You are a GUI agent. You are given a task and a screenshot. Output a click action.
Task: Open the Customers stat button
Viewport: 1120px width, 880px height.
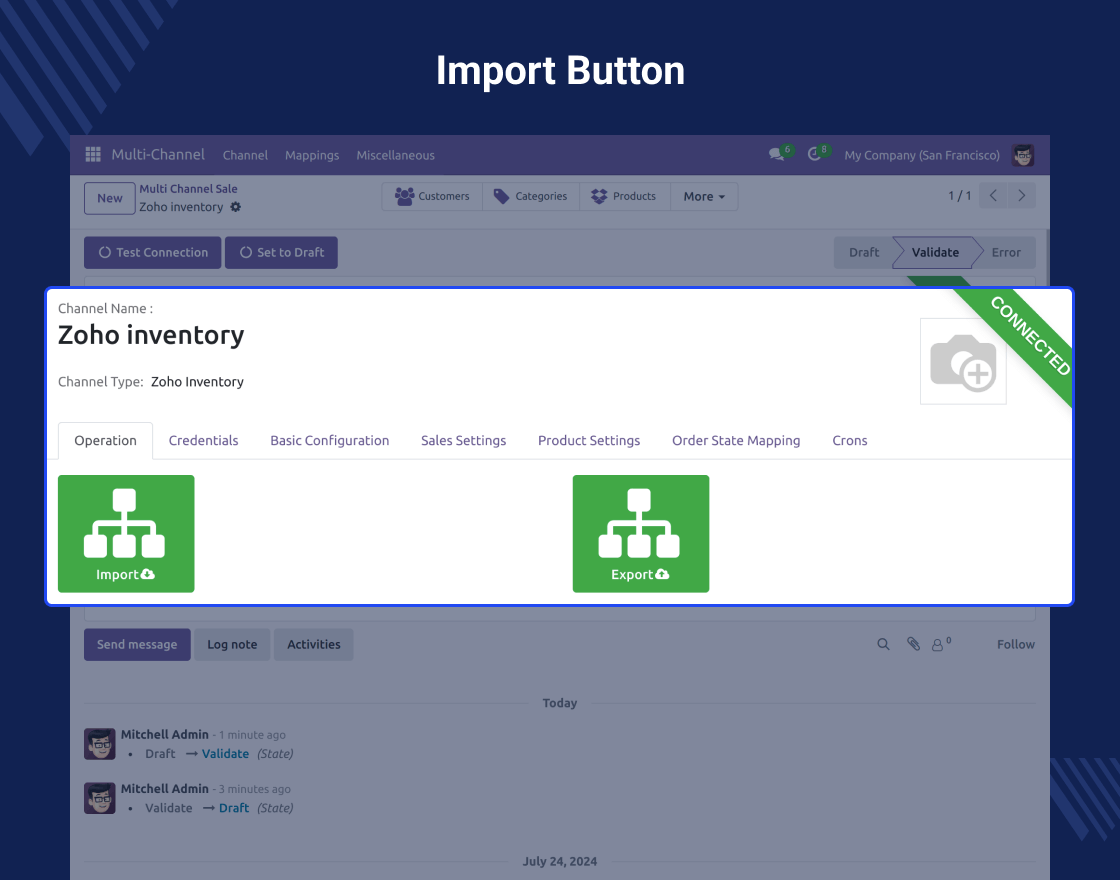click(x=432, y=196)
